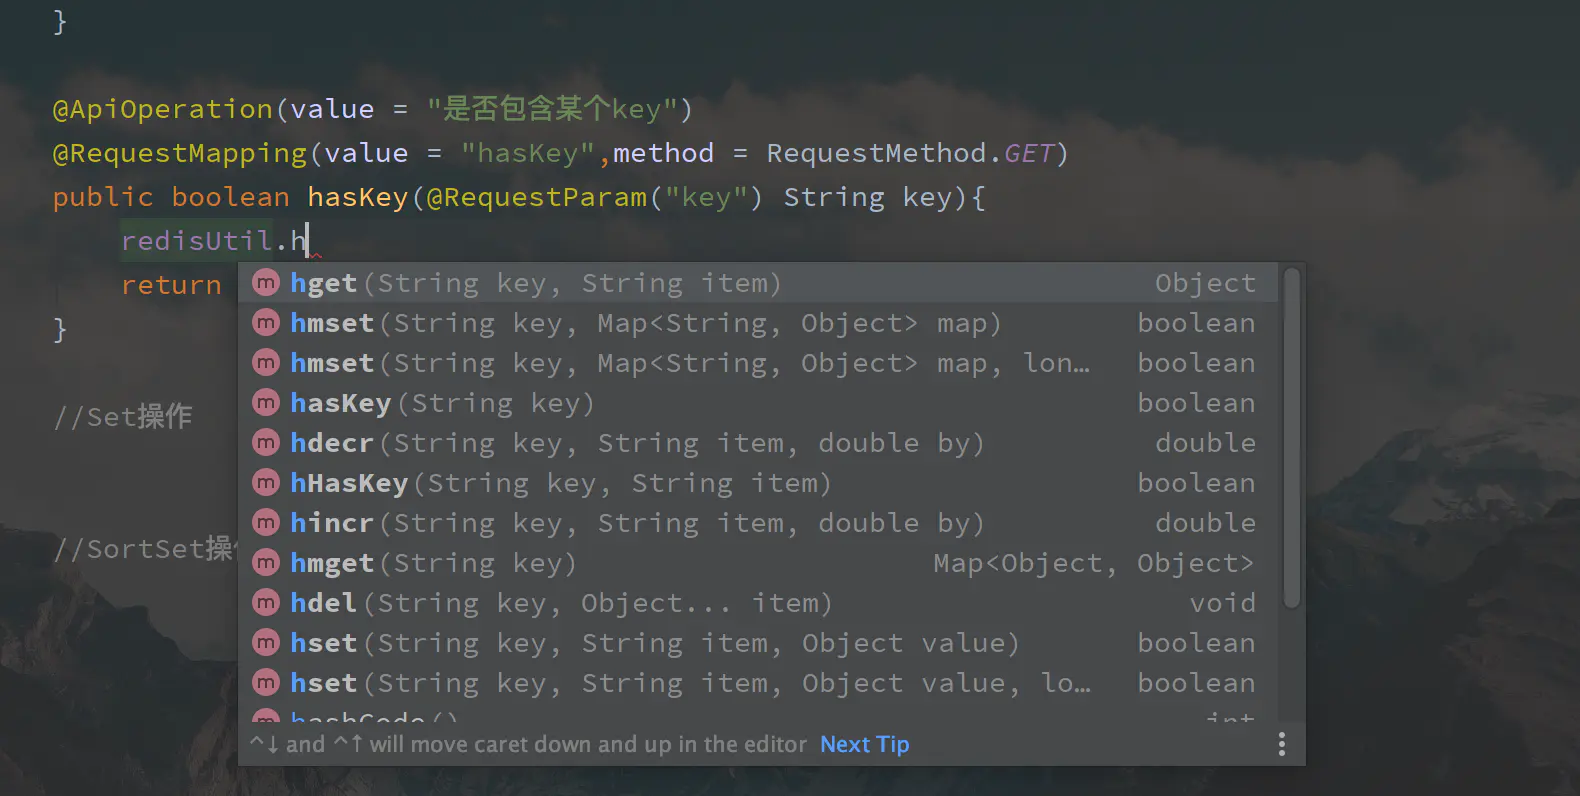This screenshot has width=1580, height=796.
Task: Click the hasKey method name in declaration
Action: 358,197
